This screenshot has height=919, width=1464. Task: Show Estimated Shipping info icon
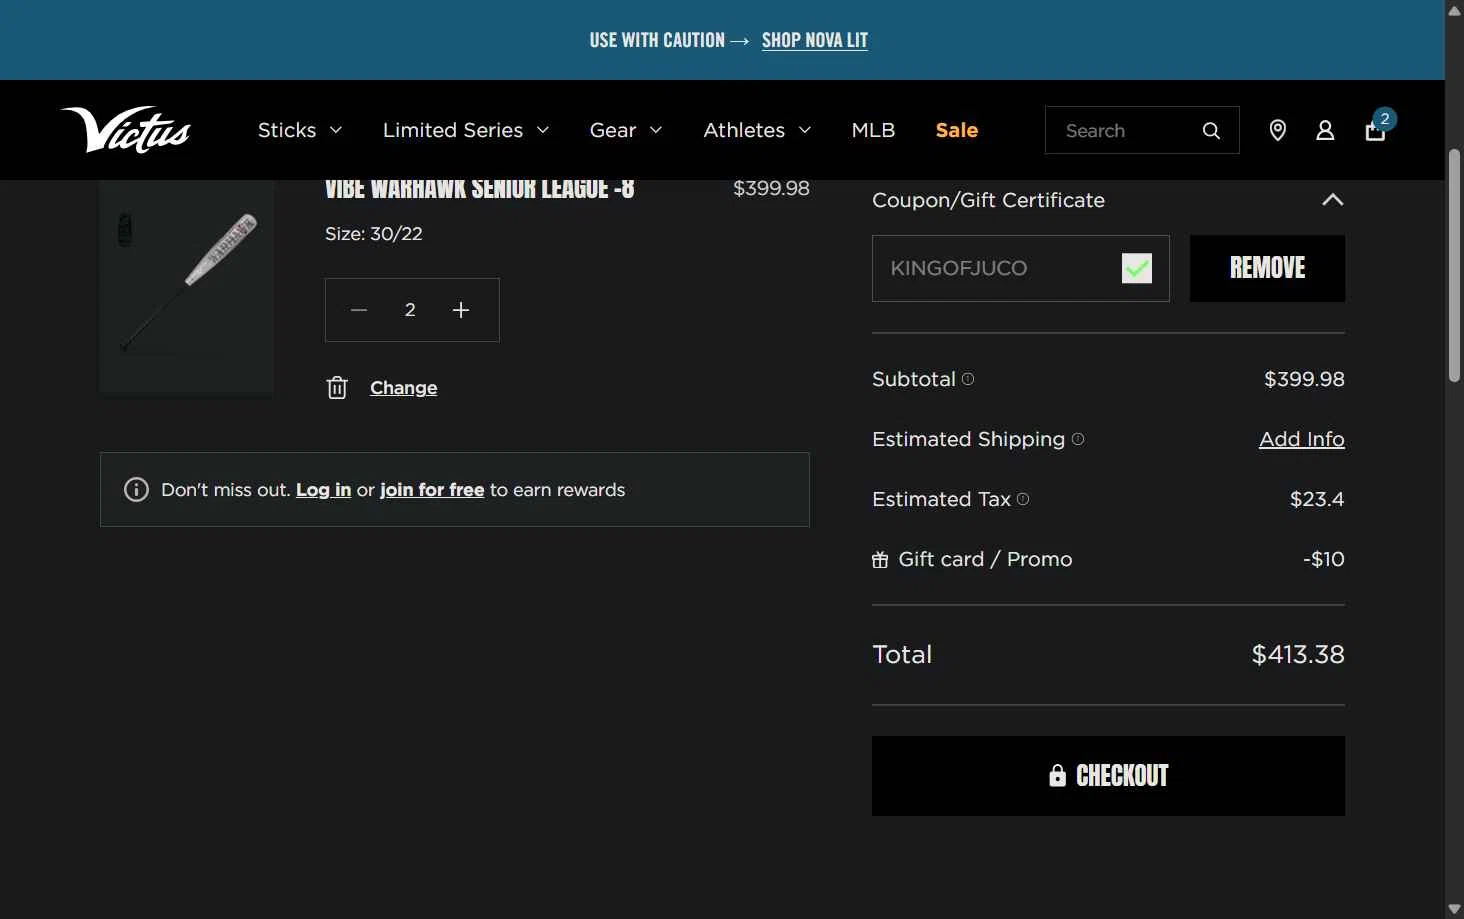1078,438
